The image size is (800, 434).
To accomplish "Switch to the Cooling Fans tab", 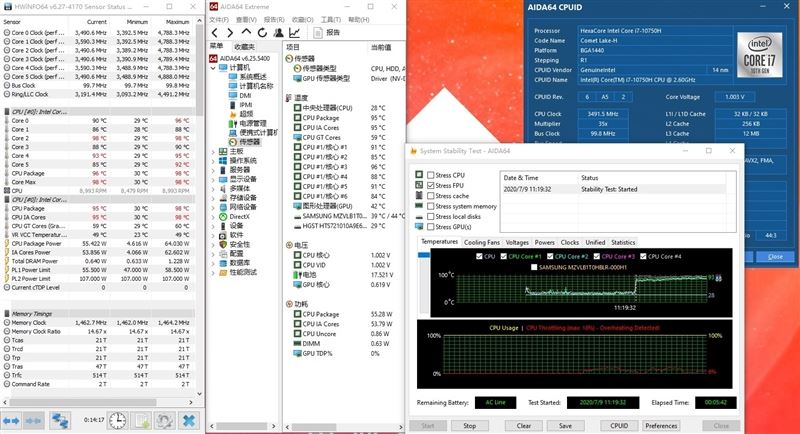I will (x=482, y=242).
